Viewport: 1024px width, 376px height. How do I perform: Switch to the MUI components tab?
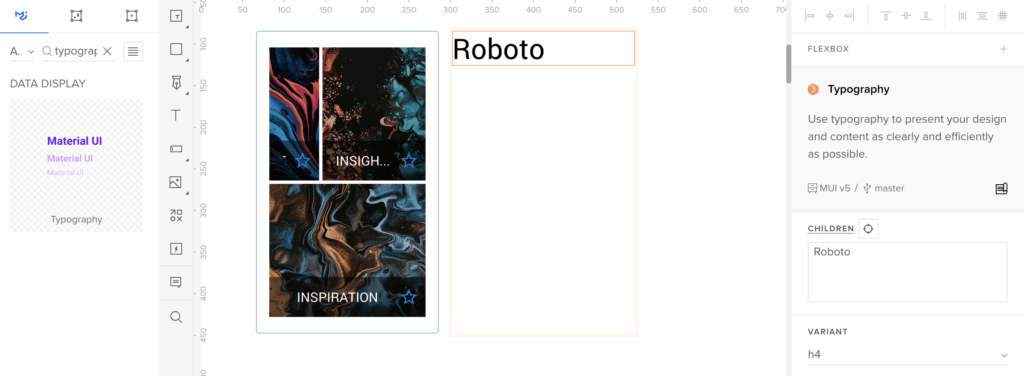click(x=22, y=16)
